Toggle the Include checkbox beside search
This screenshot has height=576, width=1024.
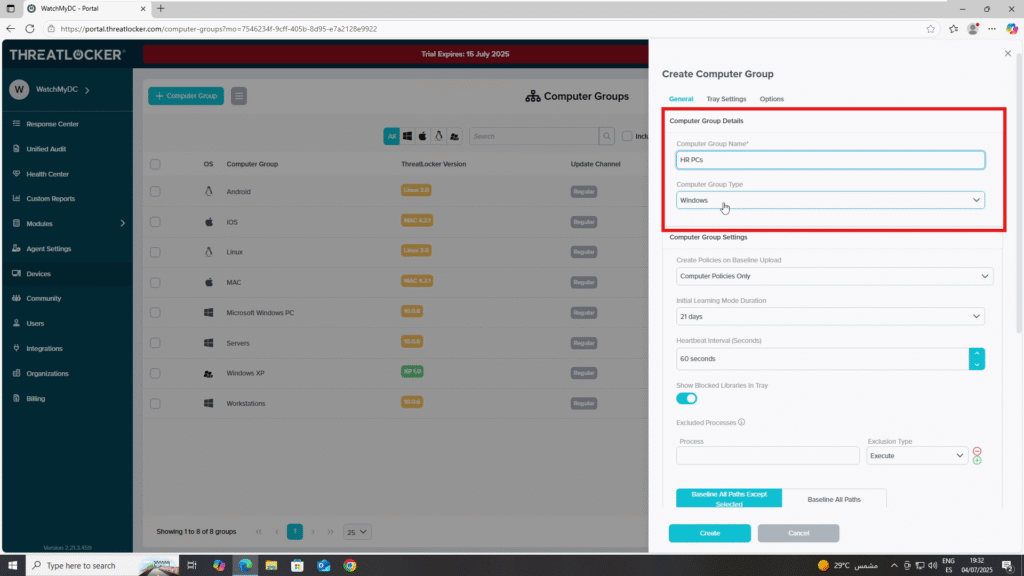[627, 136]
